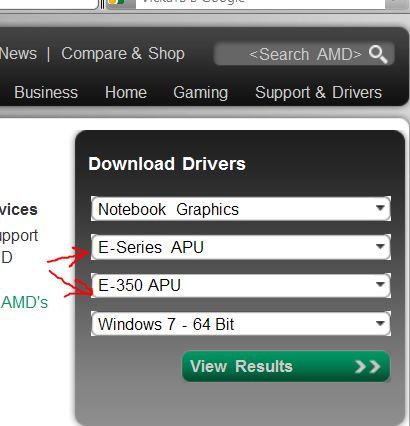Click the magnifying glass search icon

378,54
